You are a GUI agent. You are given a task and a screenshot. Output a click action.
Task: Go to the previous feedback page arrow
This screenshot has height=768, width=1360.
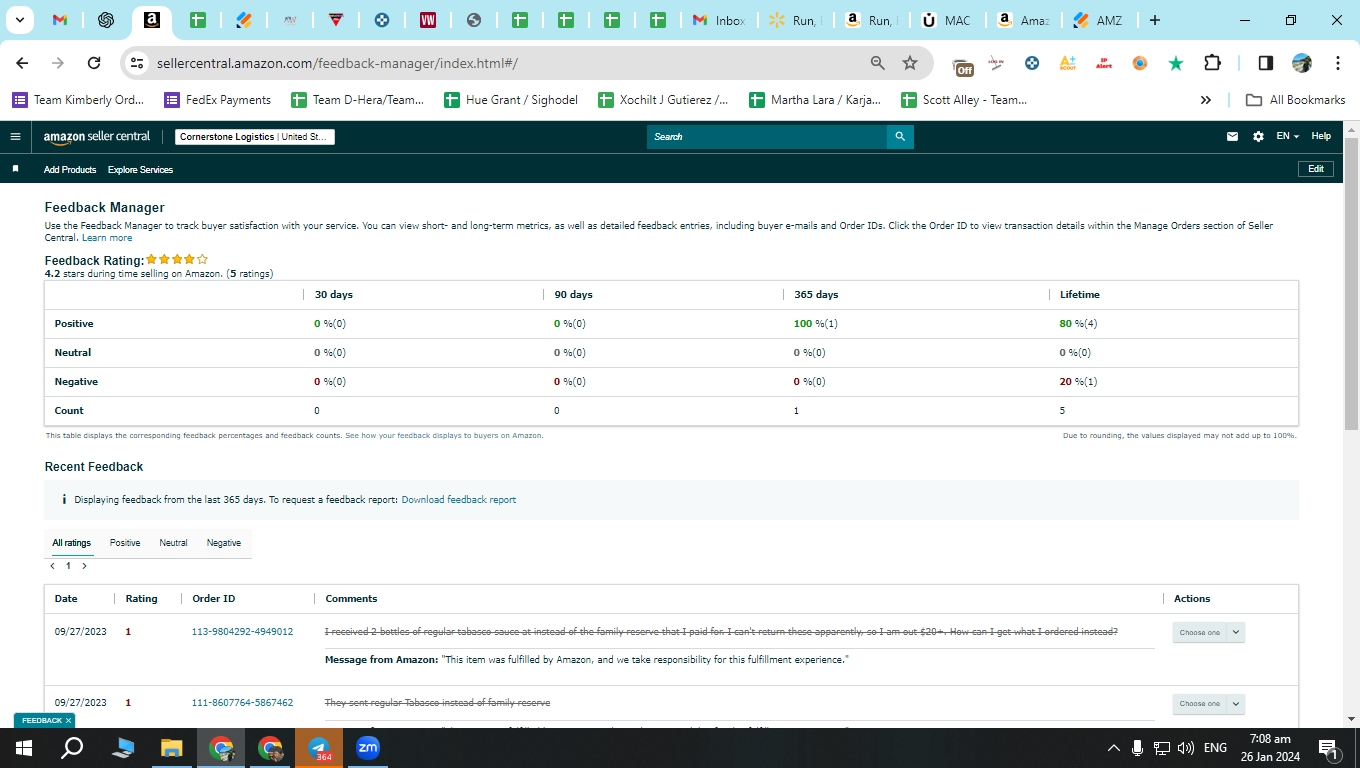coord(52,566)
